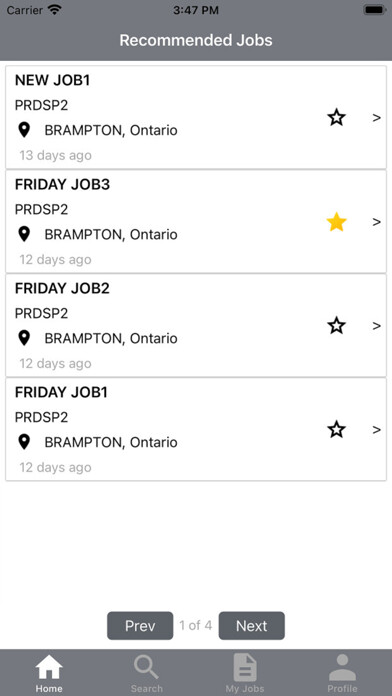
Task: Go to Next page of jobs
Action: 252,626
